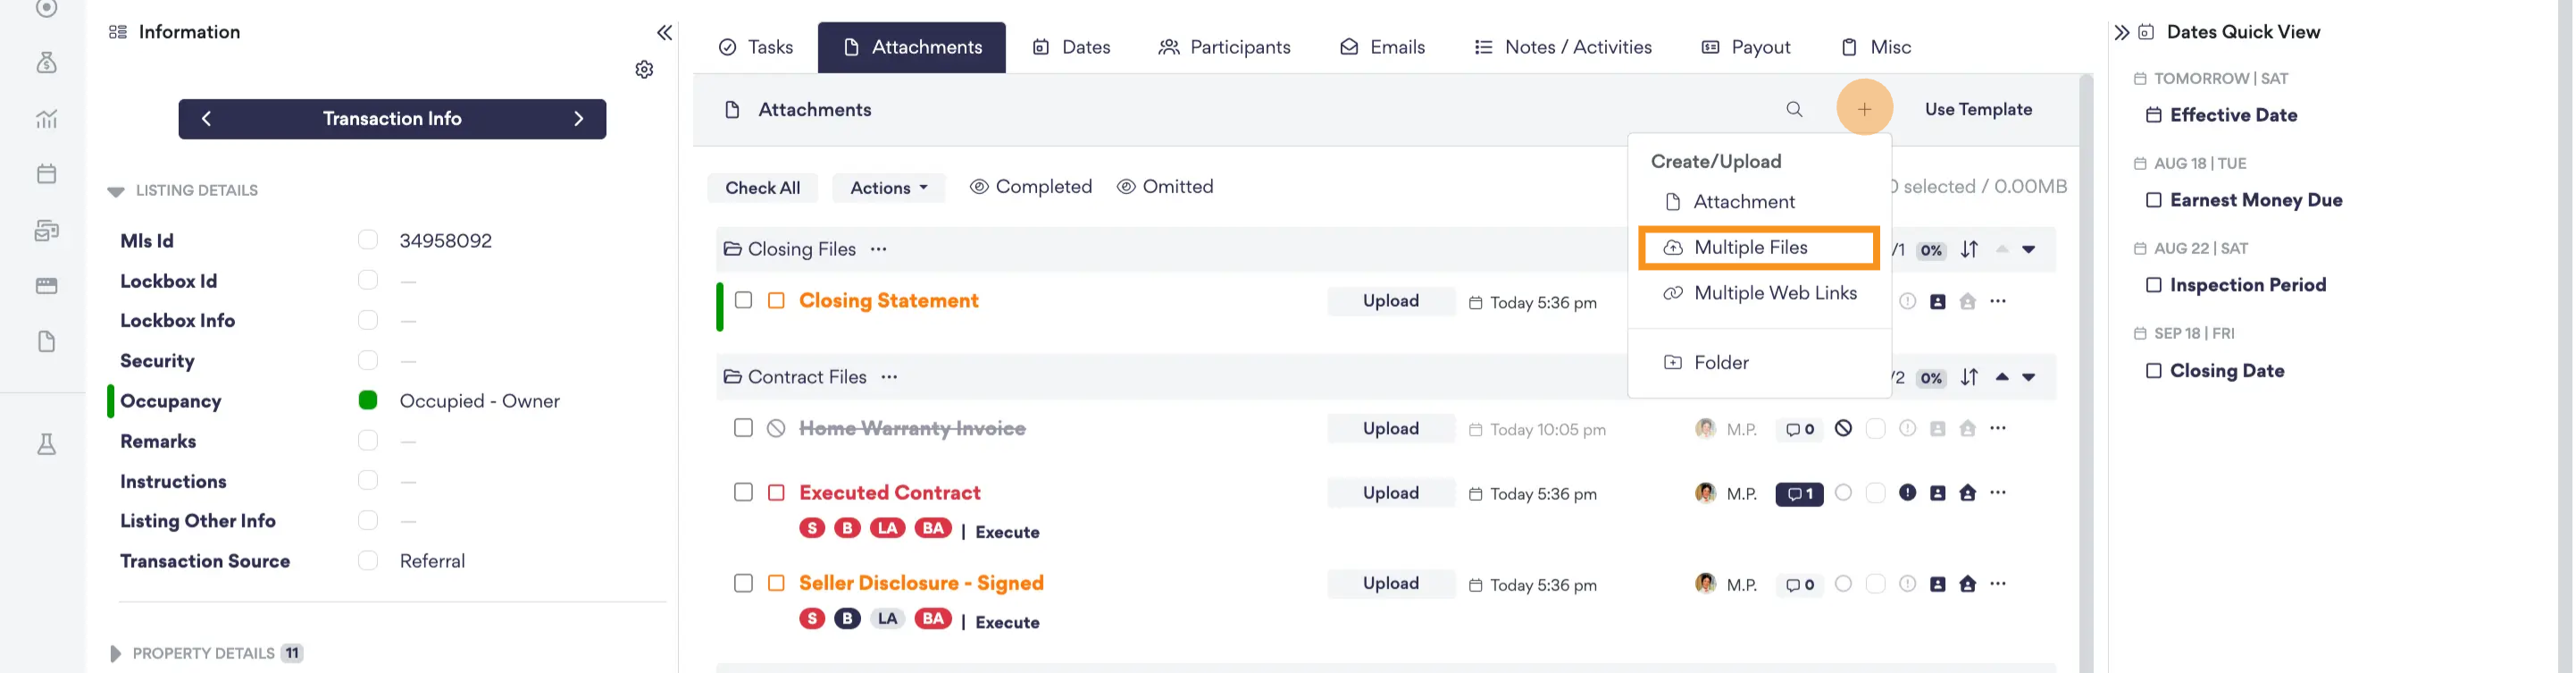The width and height of the screenshot is (2576, 673).
Task: Open comments on Home Warranty Invoice
Action: click(x=1799, y=429)
